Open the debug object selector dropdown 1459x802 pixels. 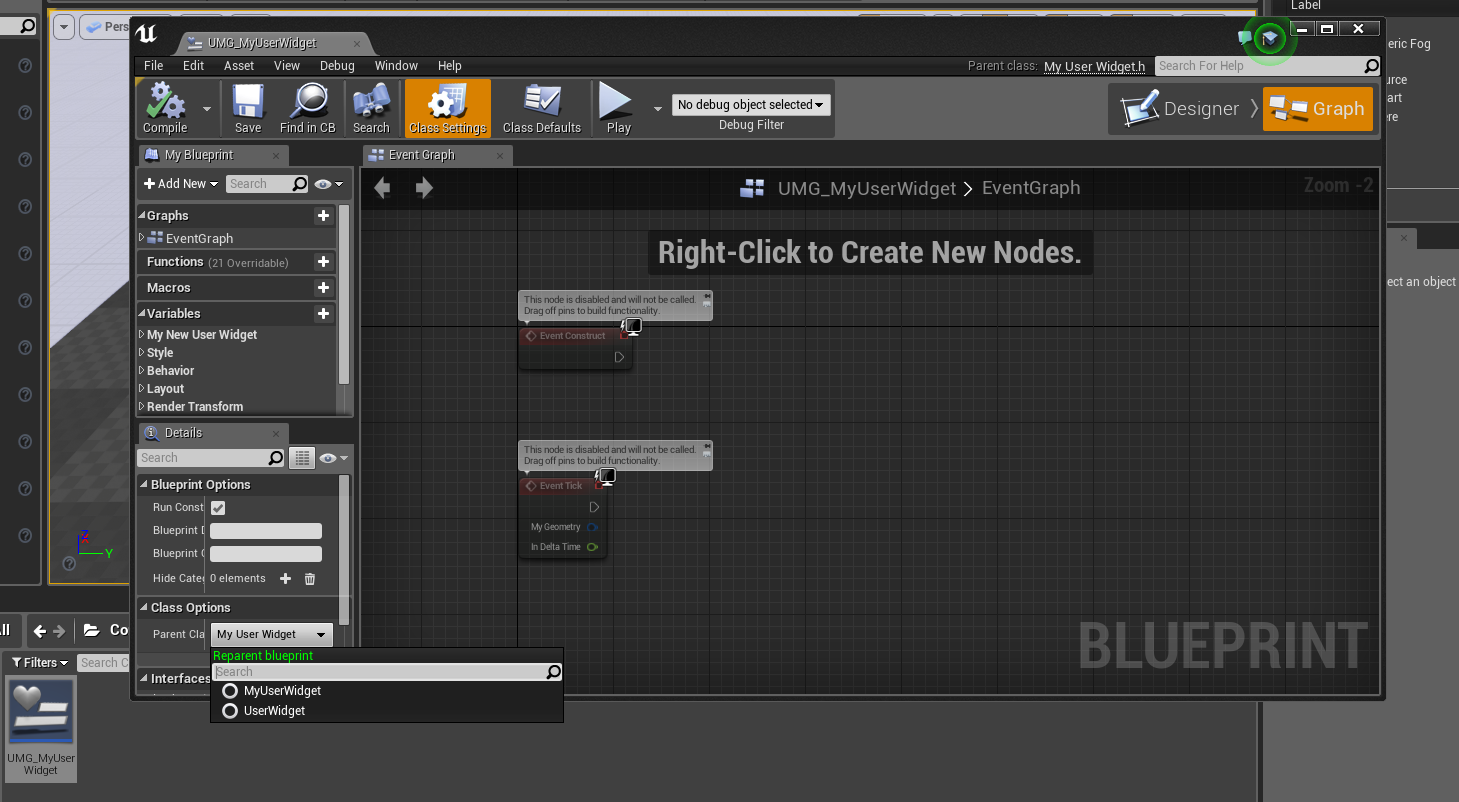(751, 105)
